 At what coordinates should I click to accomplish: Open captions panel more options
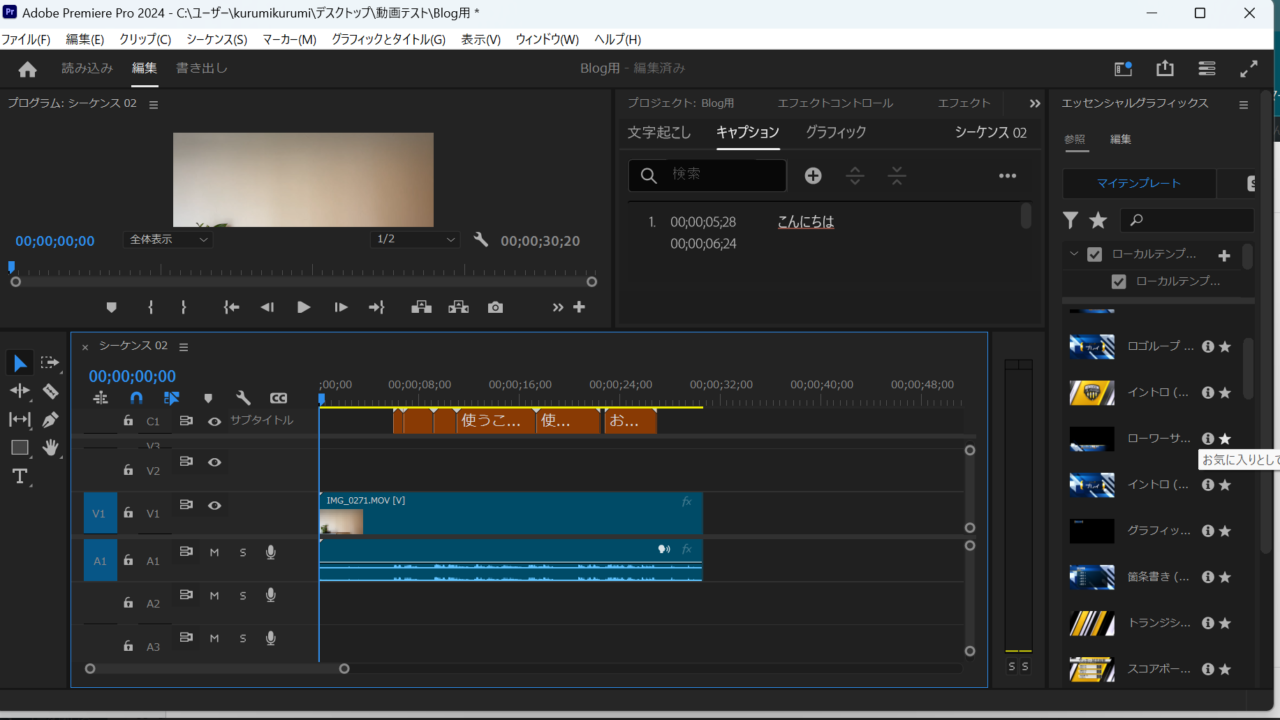coord(1007,176)
